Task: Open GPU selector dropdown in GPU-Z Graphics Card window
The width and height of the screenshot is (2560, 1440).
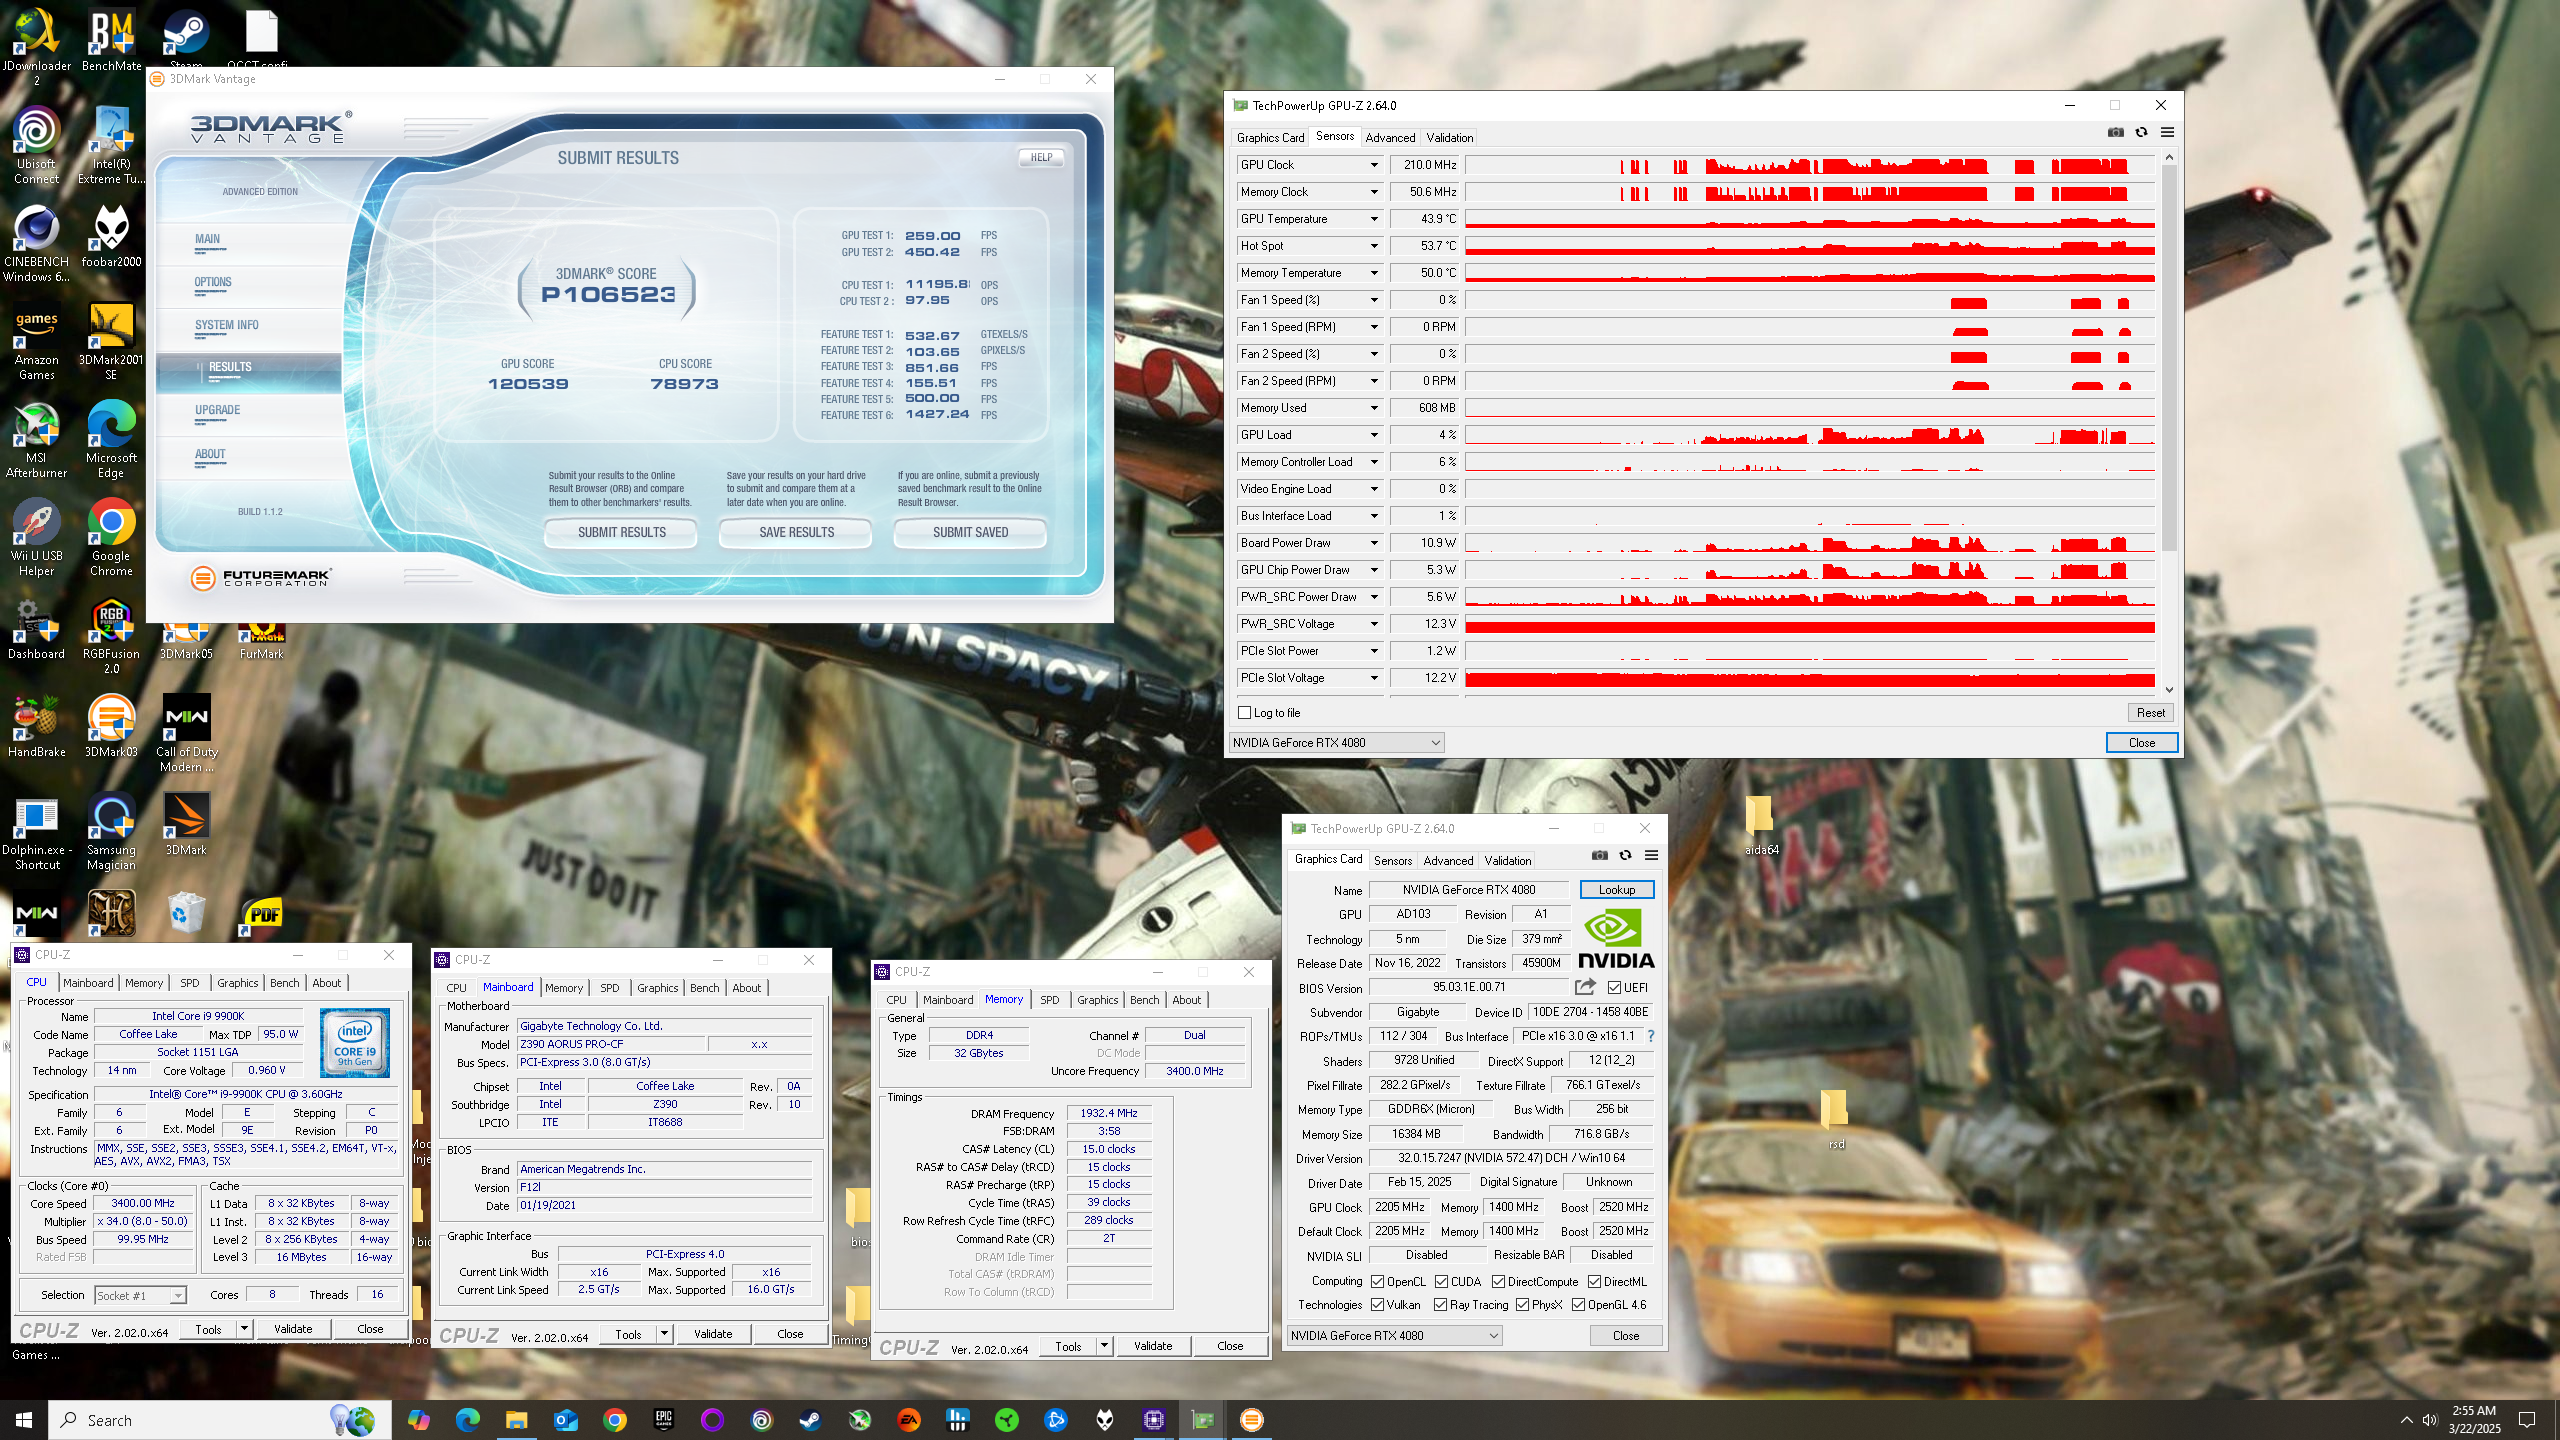Action: point(1395,1335)
